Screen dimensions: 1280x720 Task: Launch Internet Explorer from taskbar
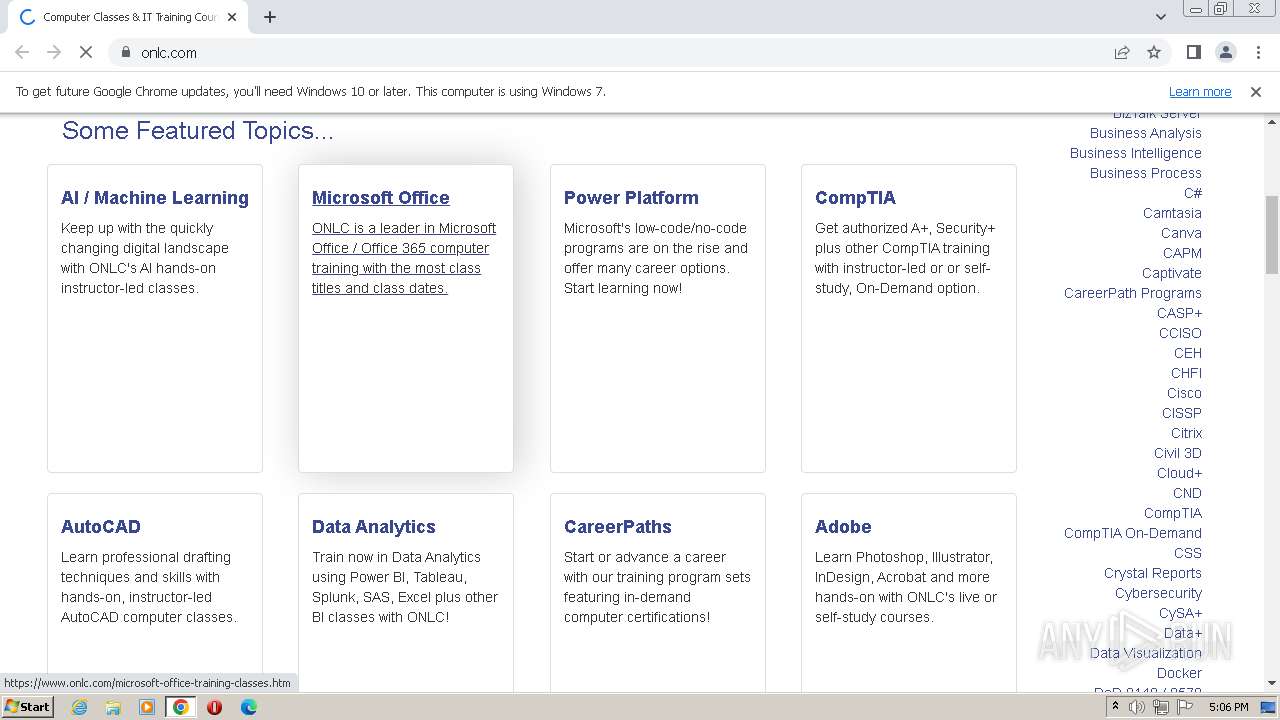[80, 707]
